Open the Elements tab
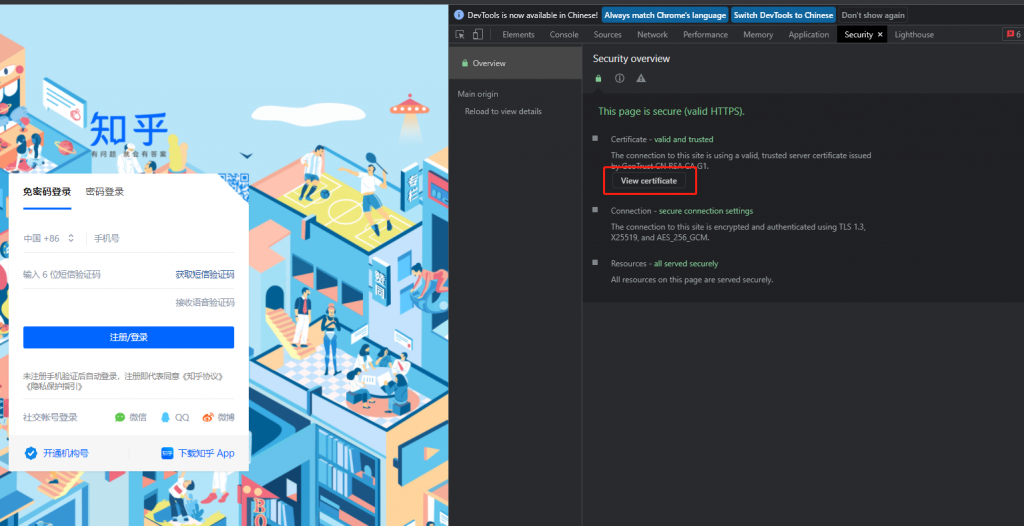This screenshot has height=526, width=1024. [x=519, y=35]
